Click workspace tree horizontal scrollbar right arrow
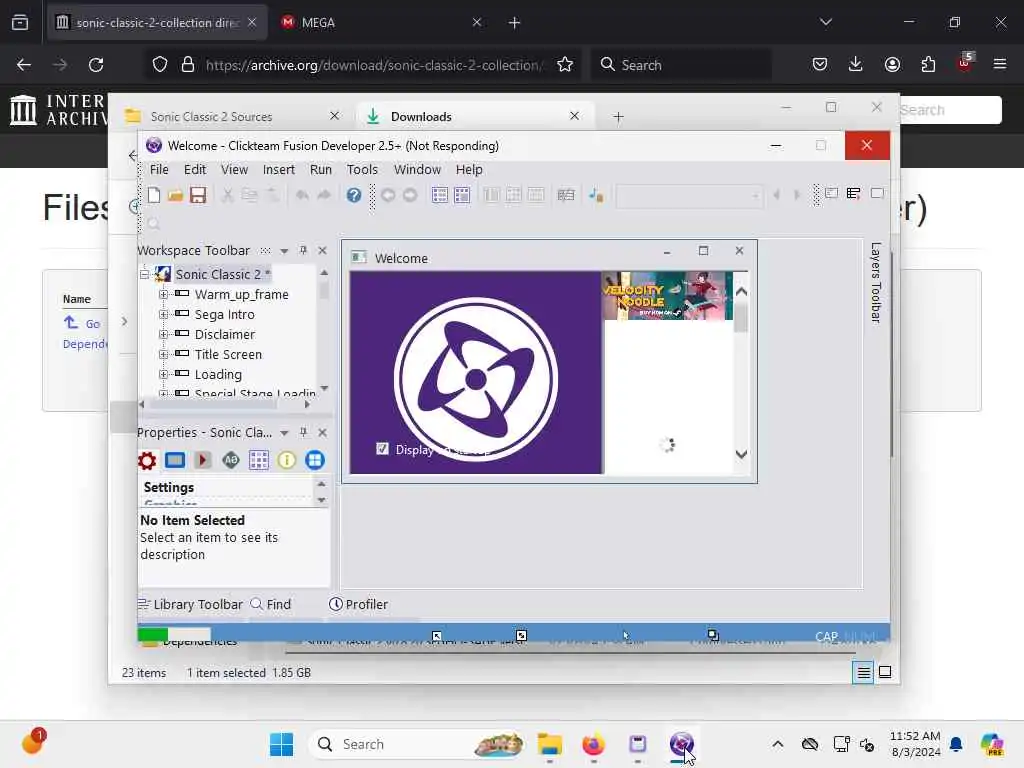The height and width of the screenshot is (768, 1024). pyautogui.click(x=307, y=404)
